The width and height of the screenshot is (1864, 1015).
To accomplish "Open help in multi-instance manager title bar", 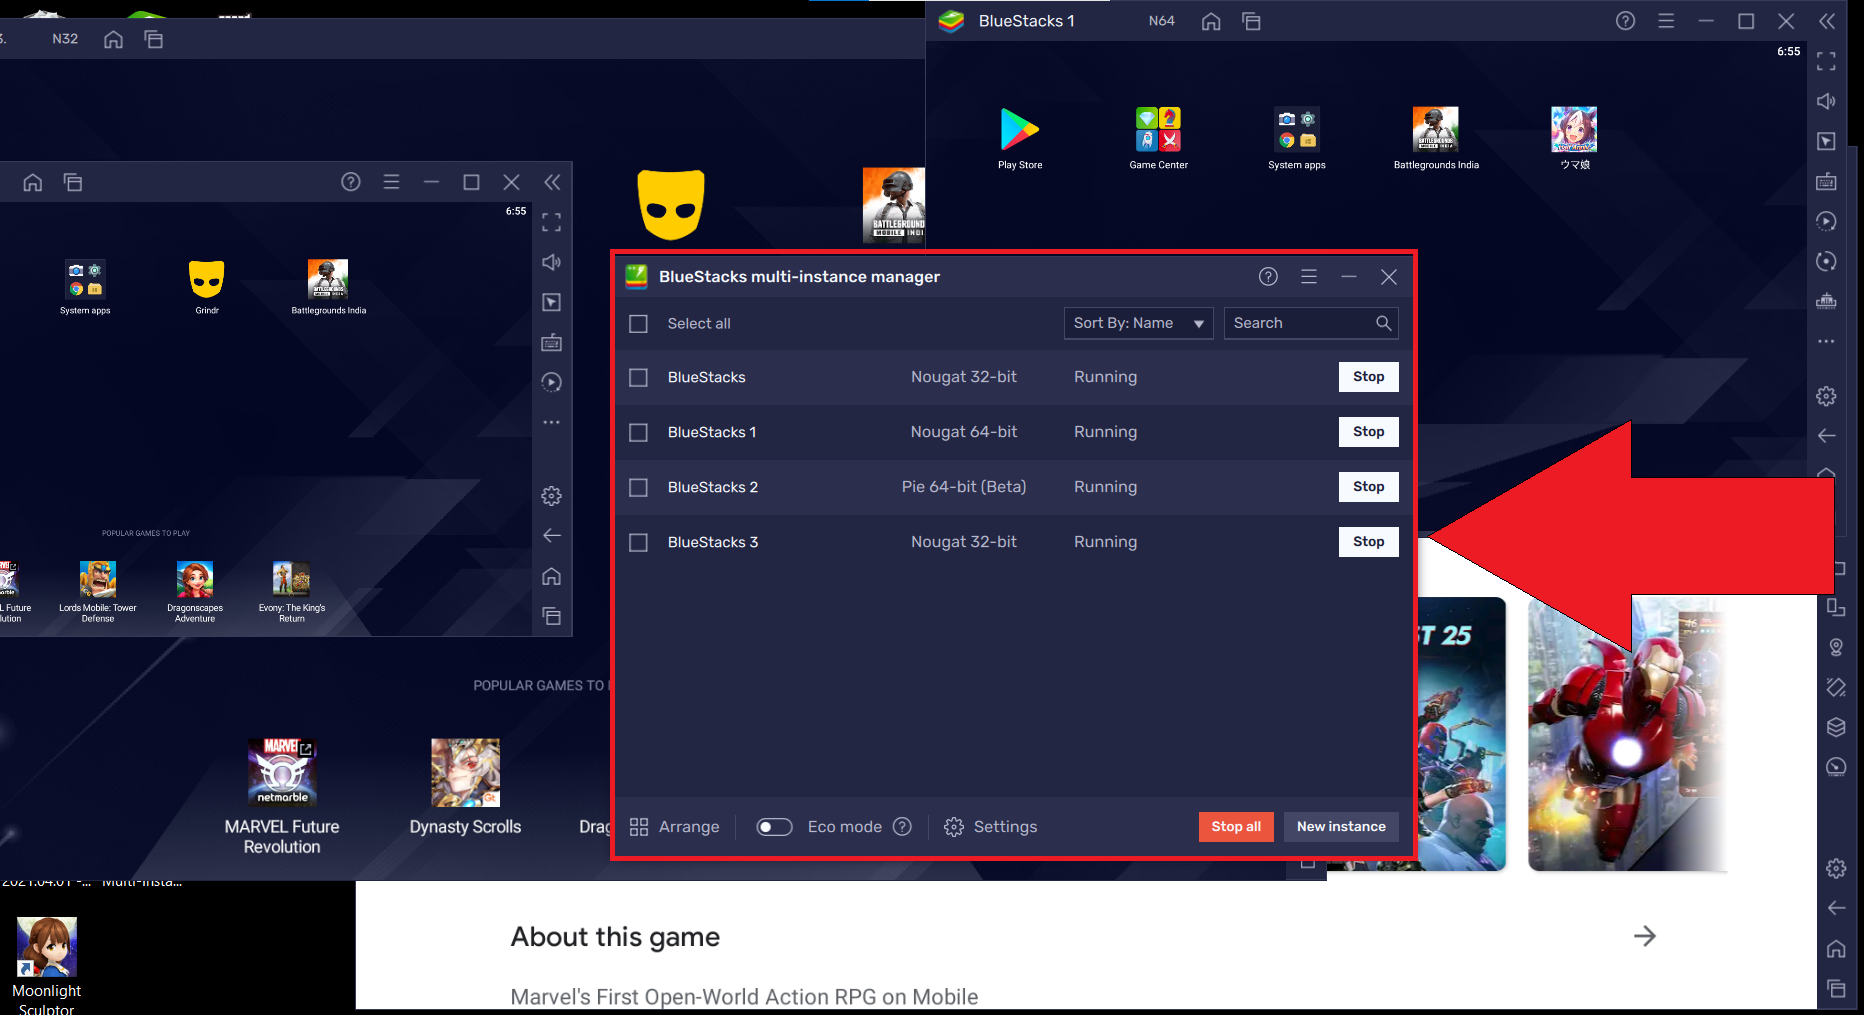I will point(1268,277).
